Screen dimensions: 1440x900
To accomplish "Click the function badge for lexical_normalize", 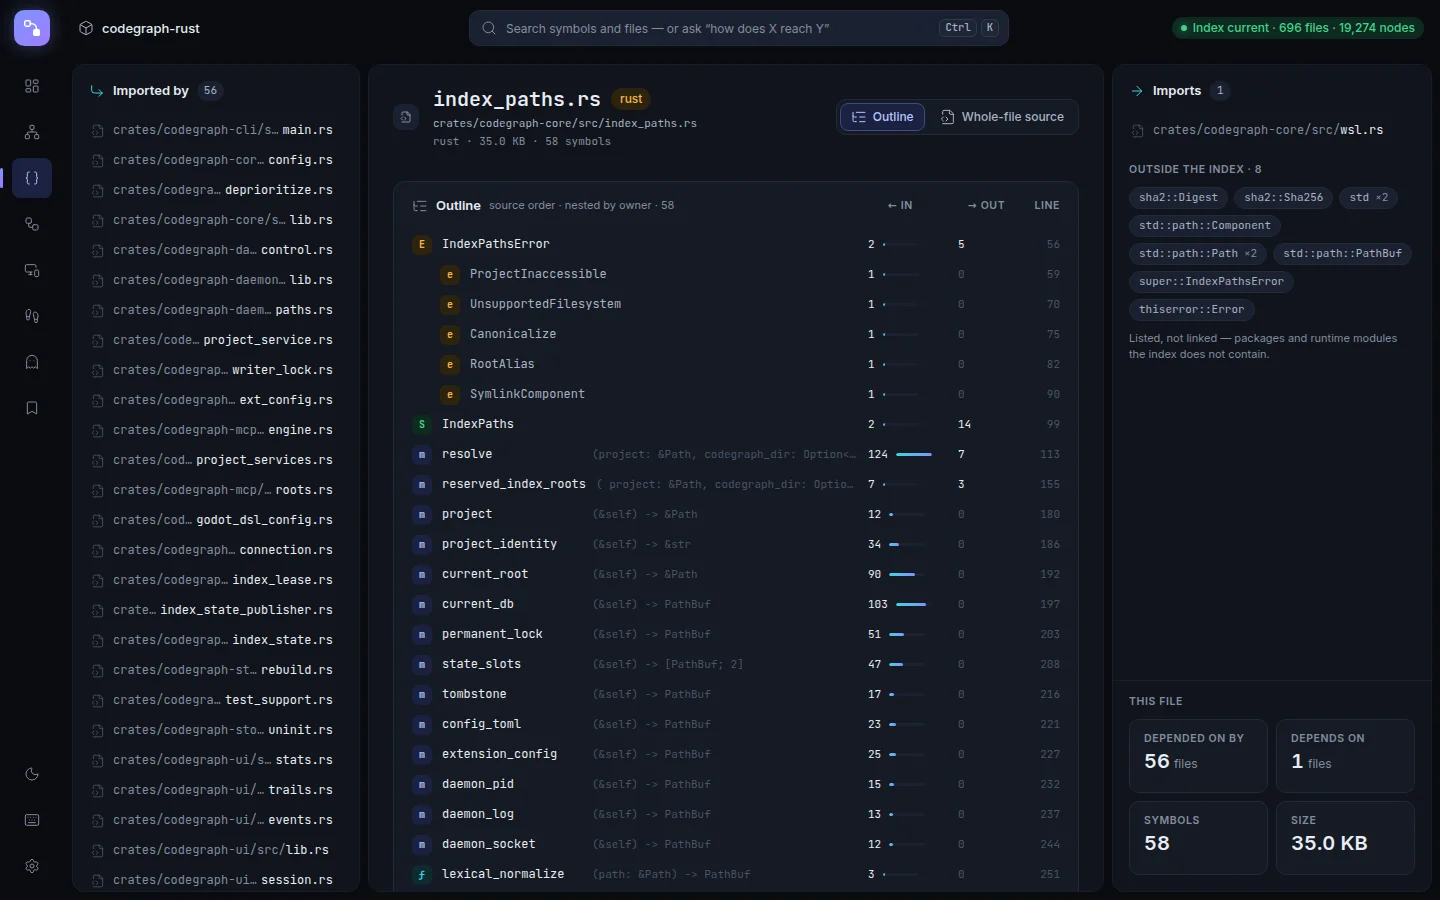I will (x=422, y=874).
